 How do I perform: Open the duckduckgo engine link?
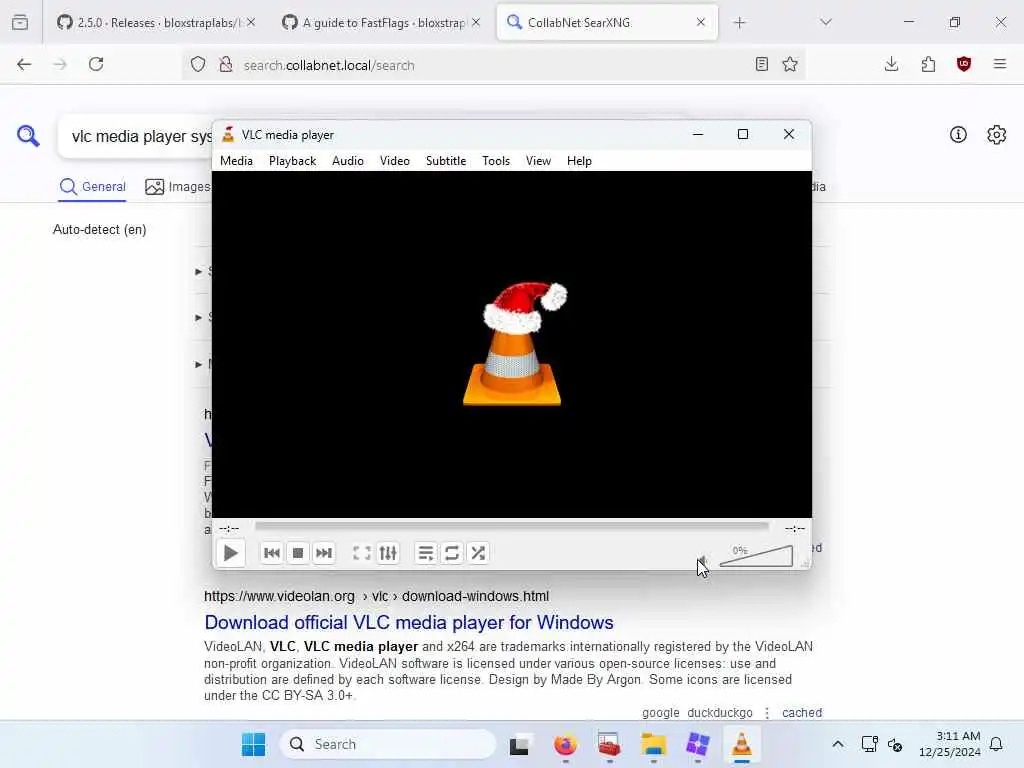coord(720,712)
